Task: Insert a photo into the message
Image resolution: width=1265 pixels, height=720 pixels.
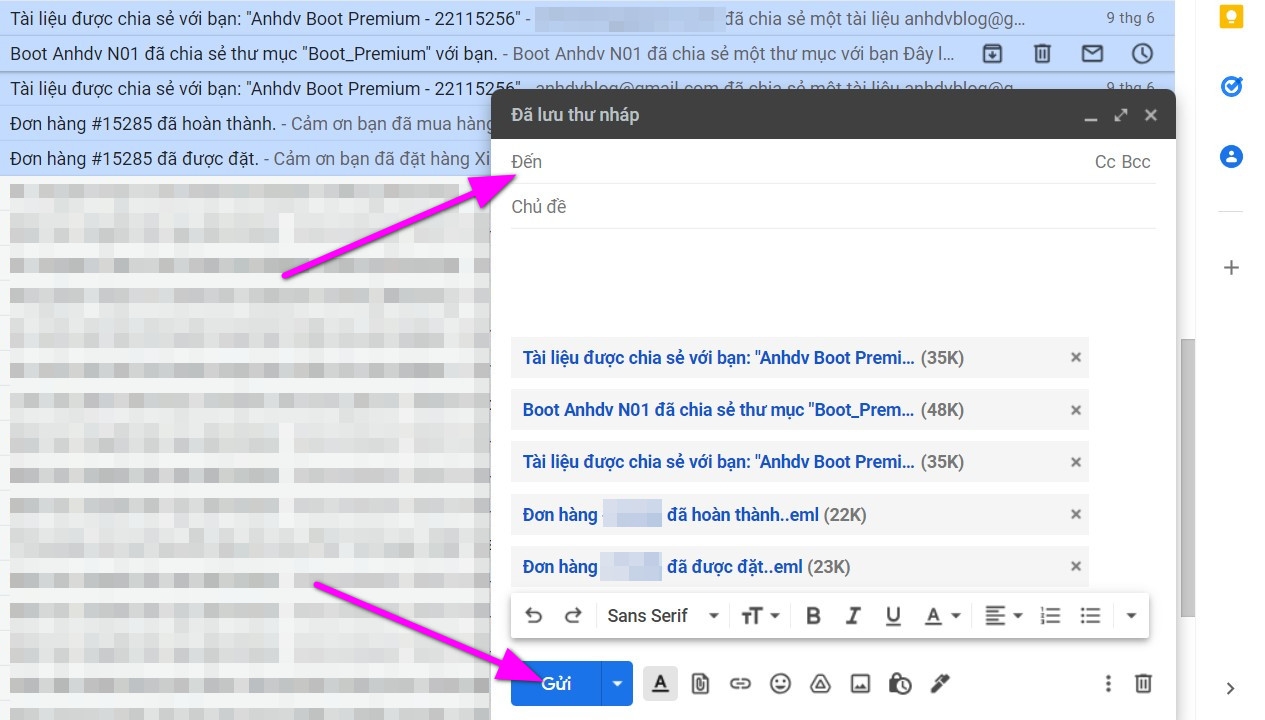Action: coord(860,683)
